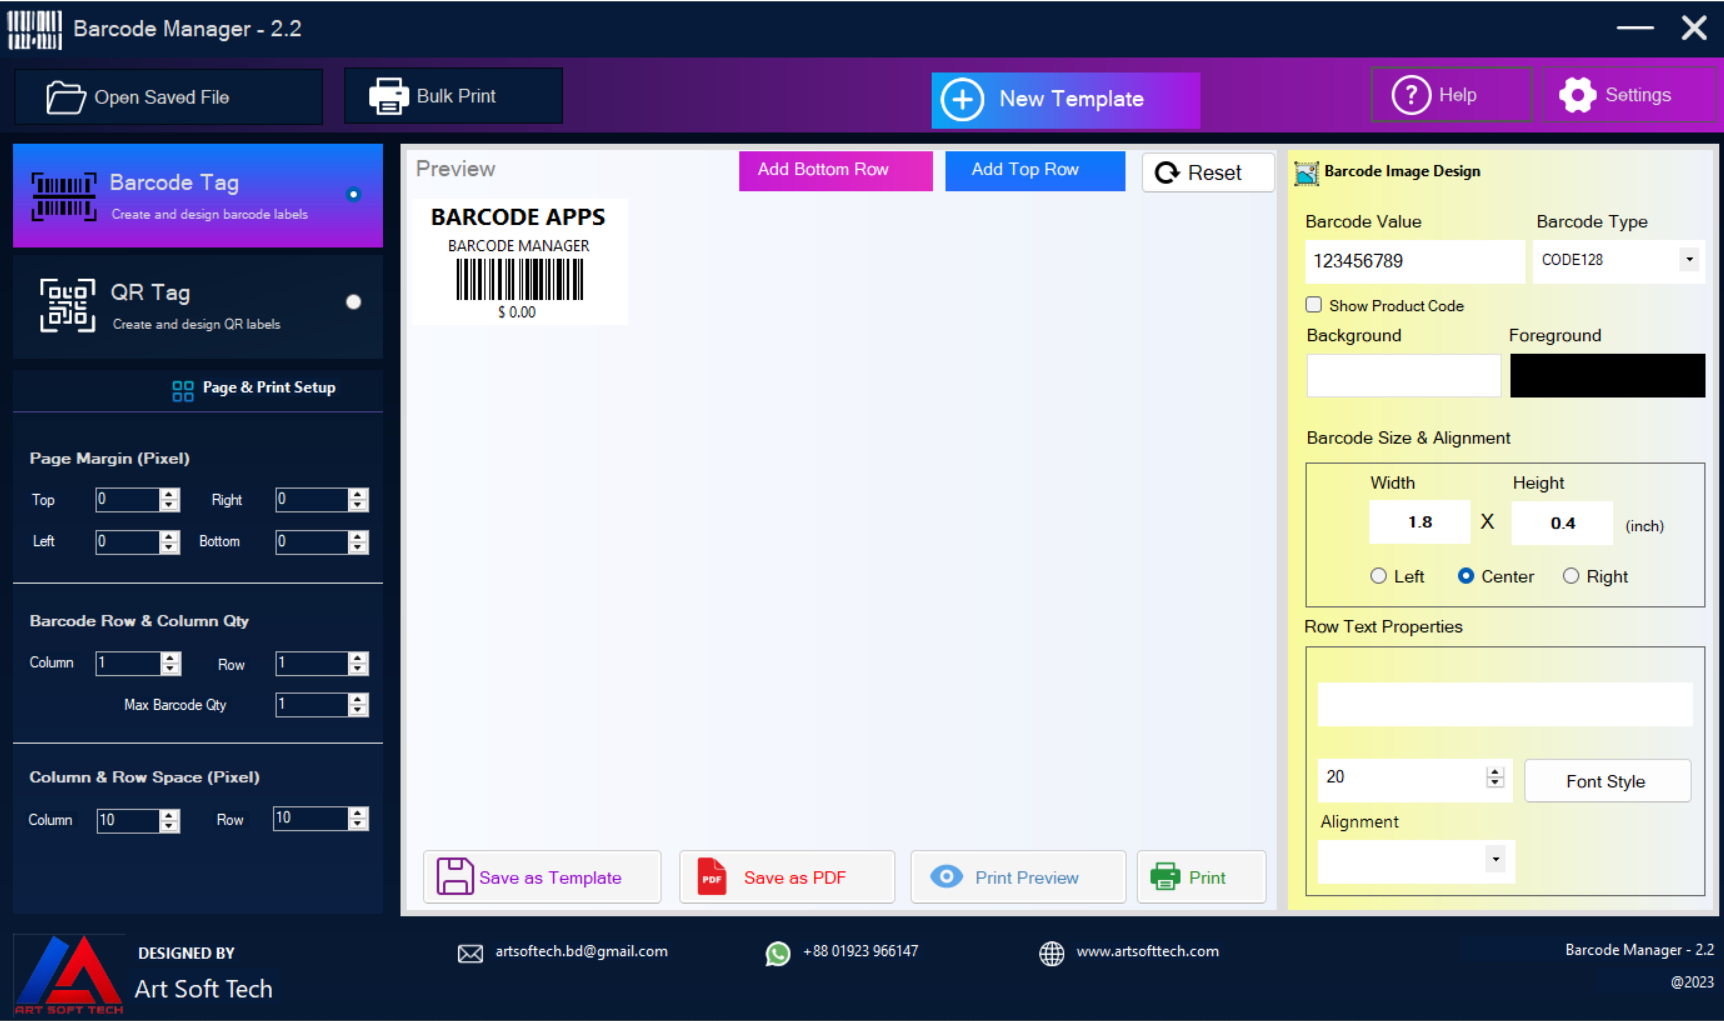Click the Reset button
Viewport: 1724px width, 1021px height.
[x=1208, y=172]
